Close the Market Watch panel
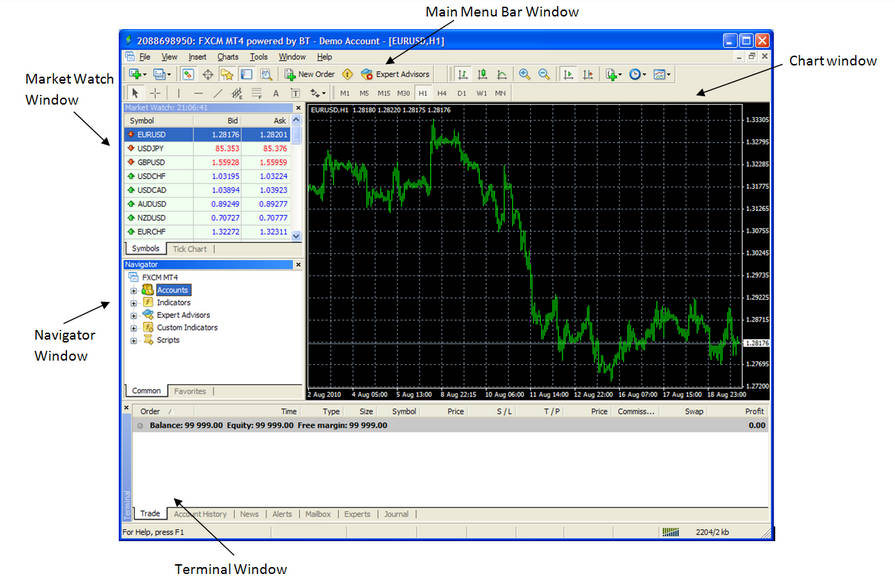The width and height of the screenshot is (895, 576). (298, 108)
